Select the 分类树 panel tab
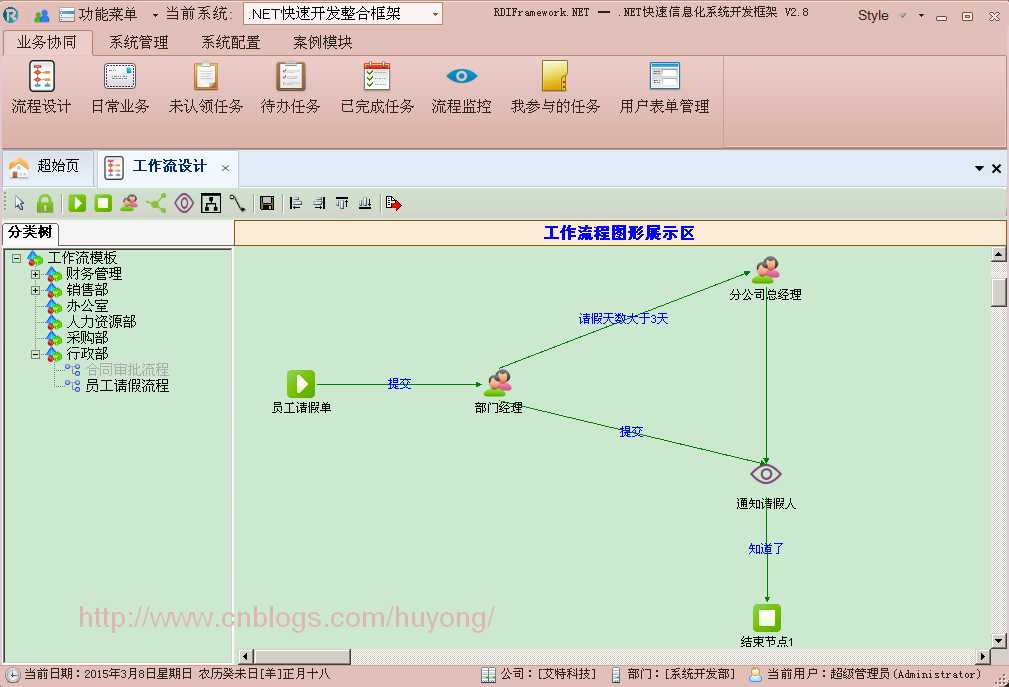Viewport: 1009px width, 687px height. tap(30, 232)
